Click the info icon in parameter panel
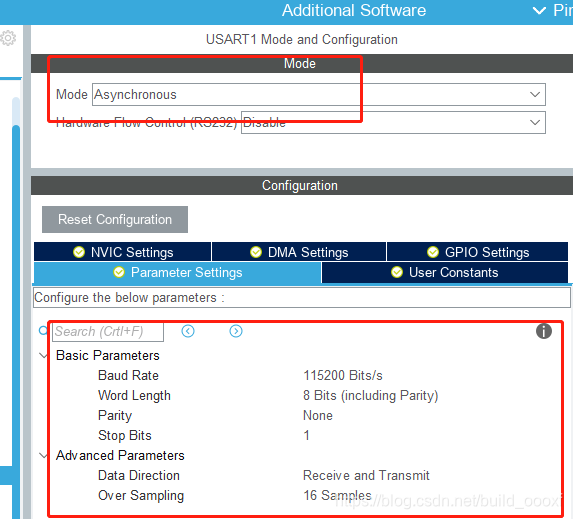Image resolution: width=573 pixels, height=519 pixels. [x=543, y=331]
